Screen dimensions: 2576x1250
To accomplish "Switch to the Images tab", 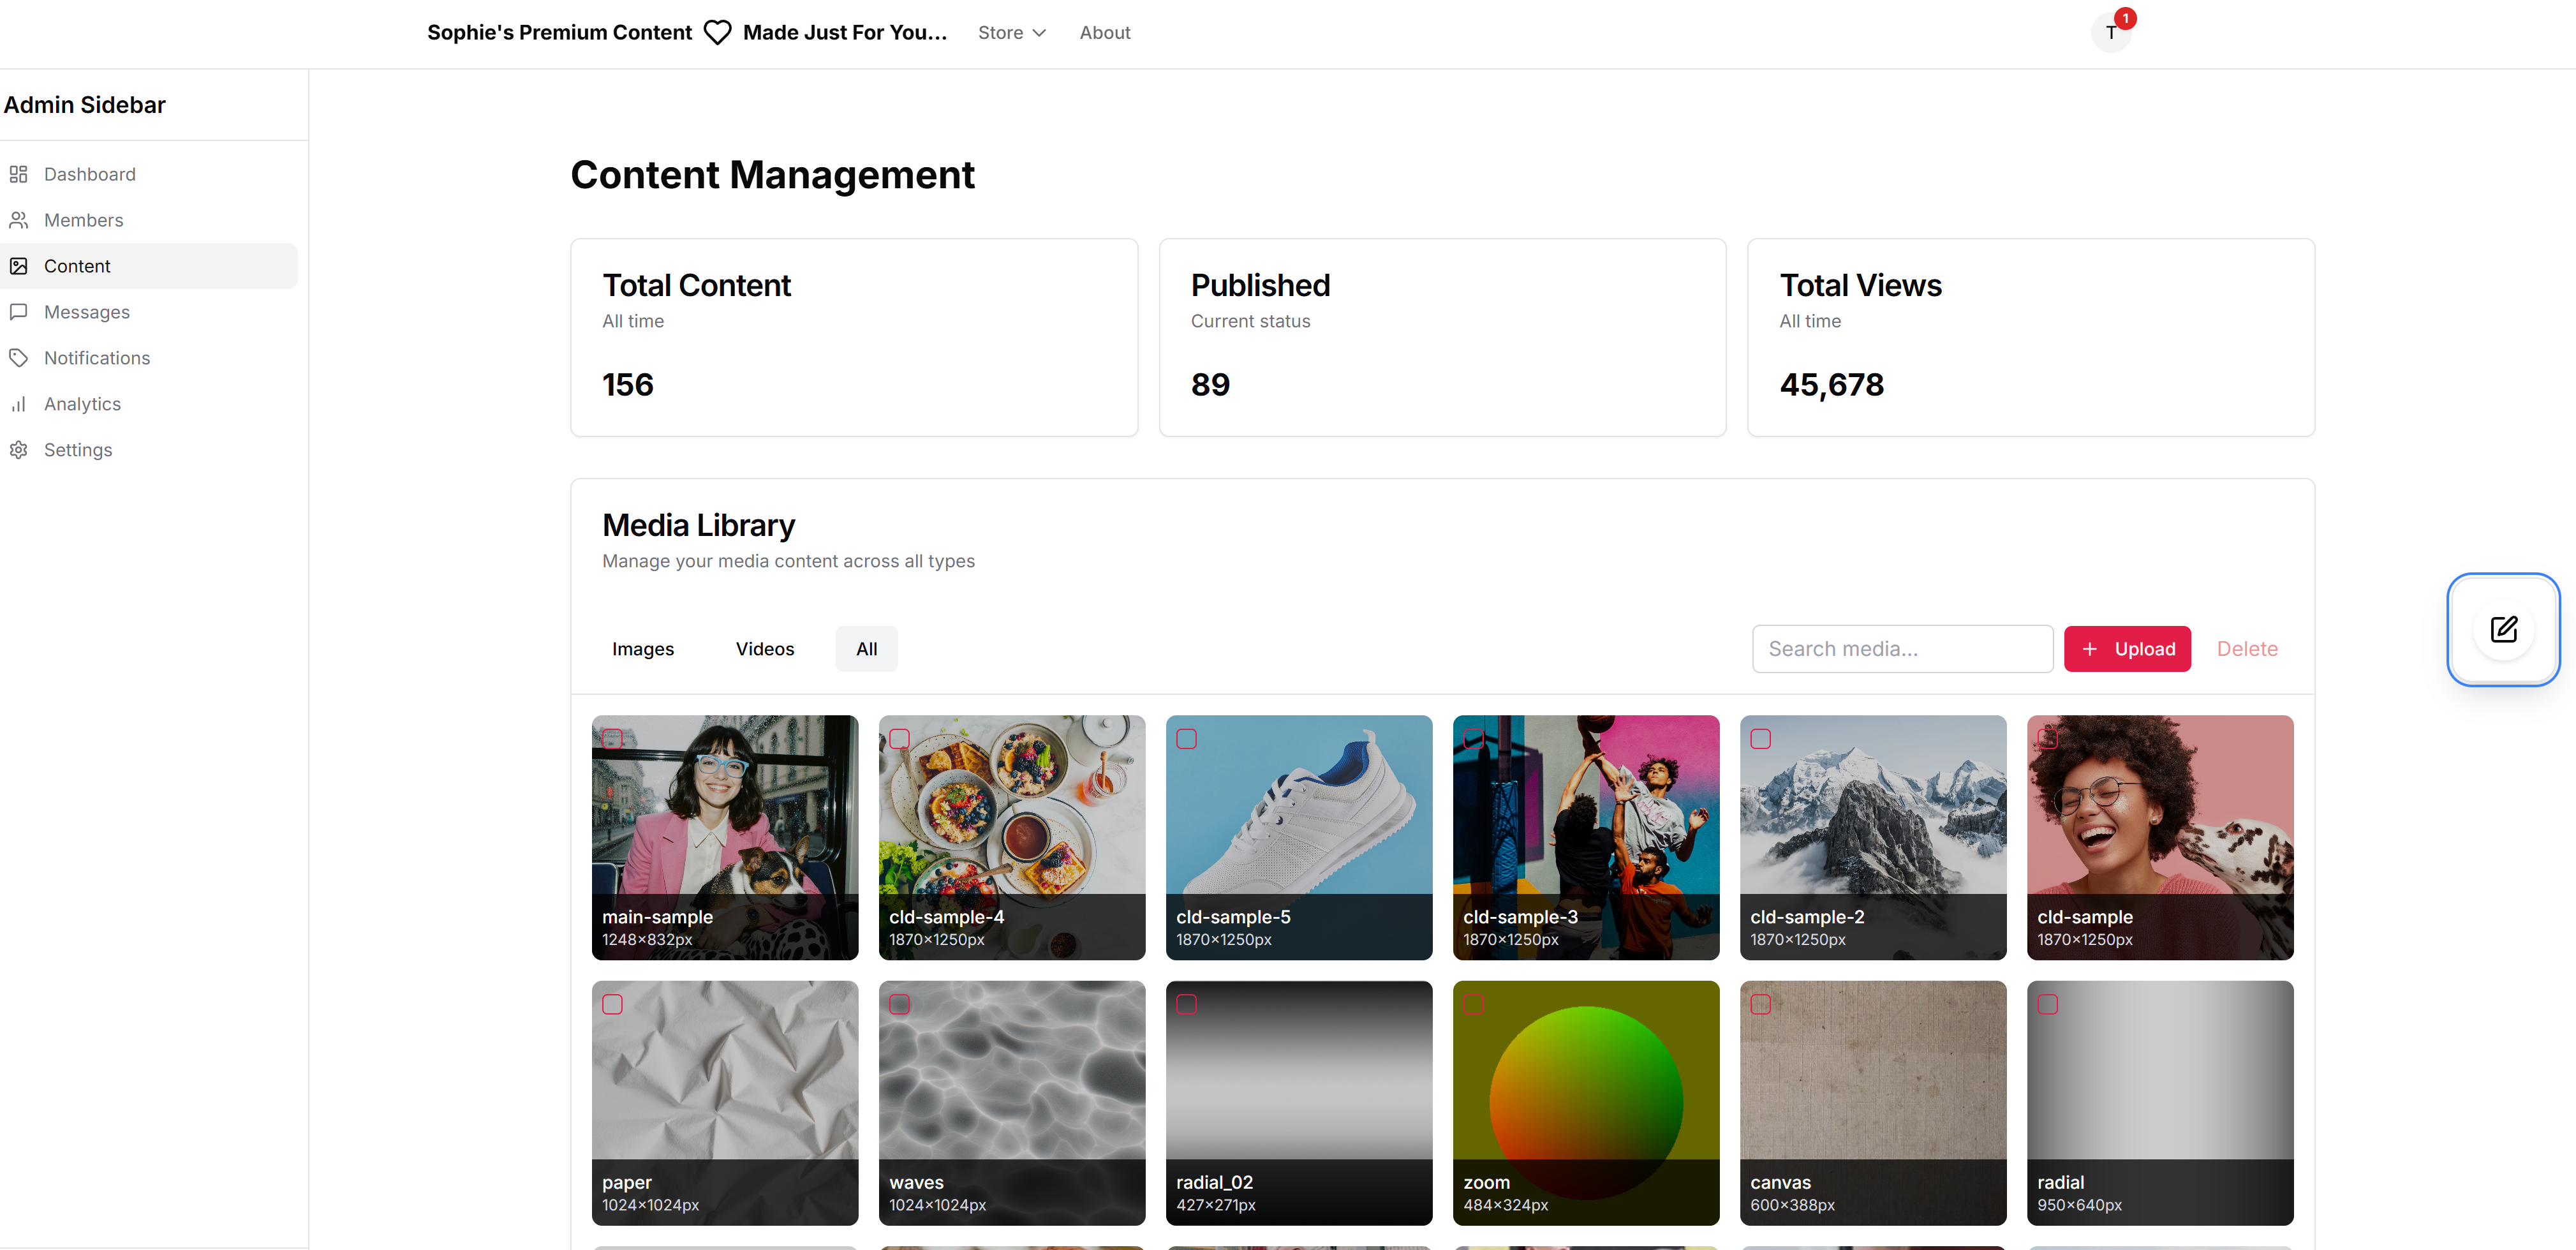I will tap(643, 649).
